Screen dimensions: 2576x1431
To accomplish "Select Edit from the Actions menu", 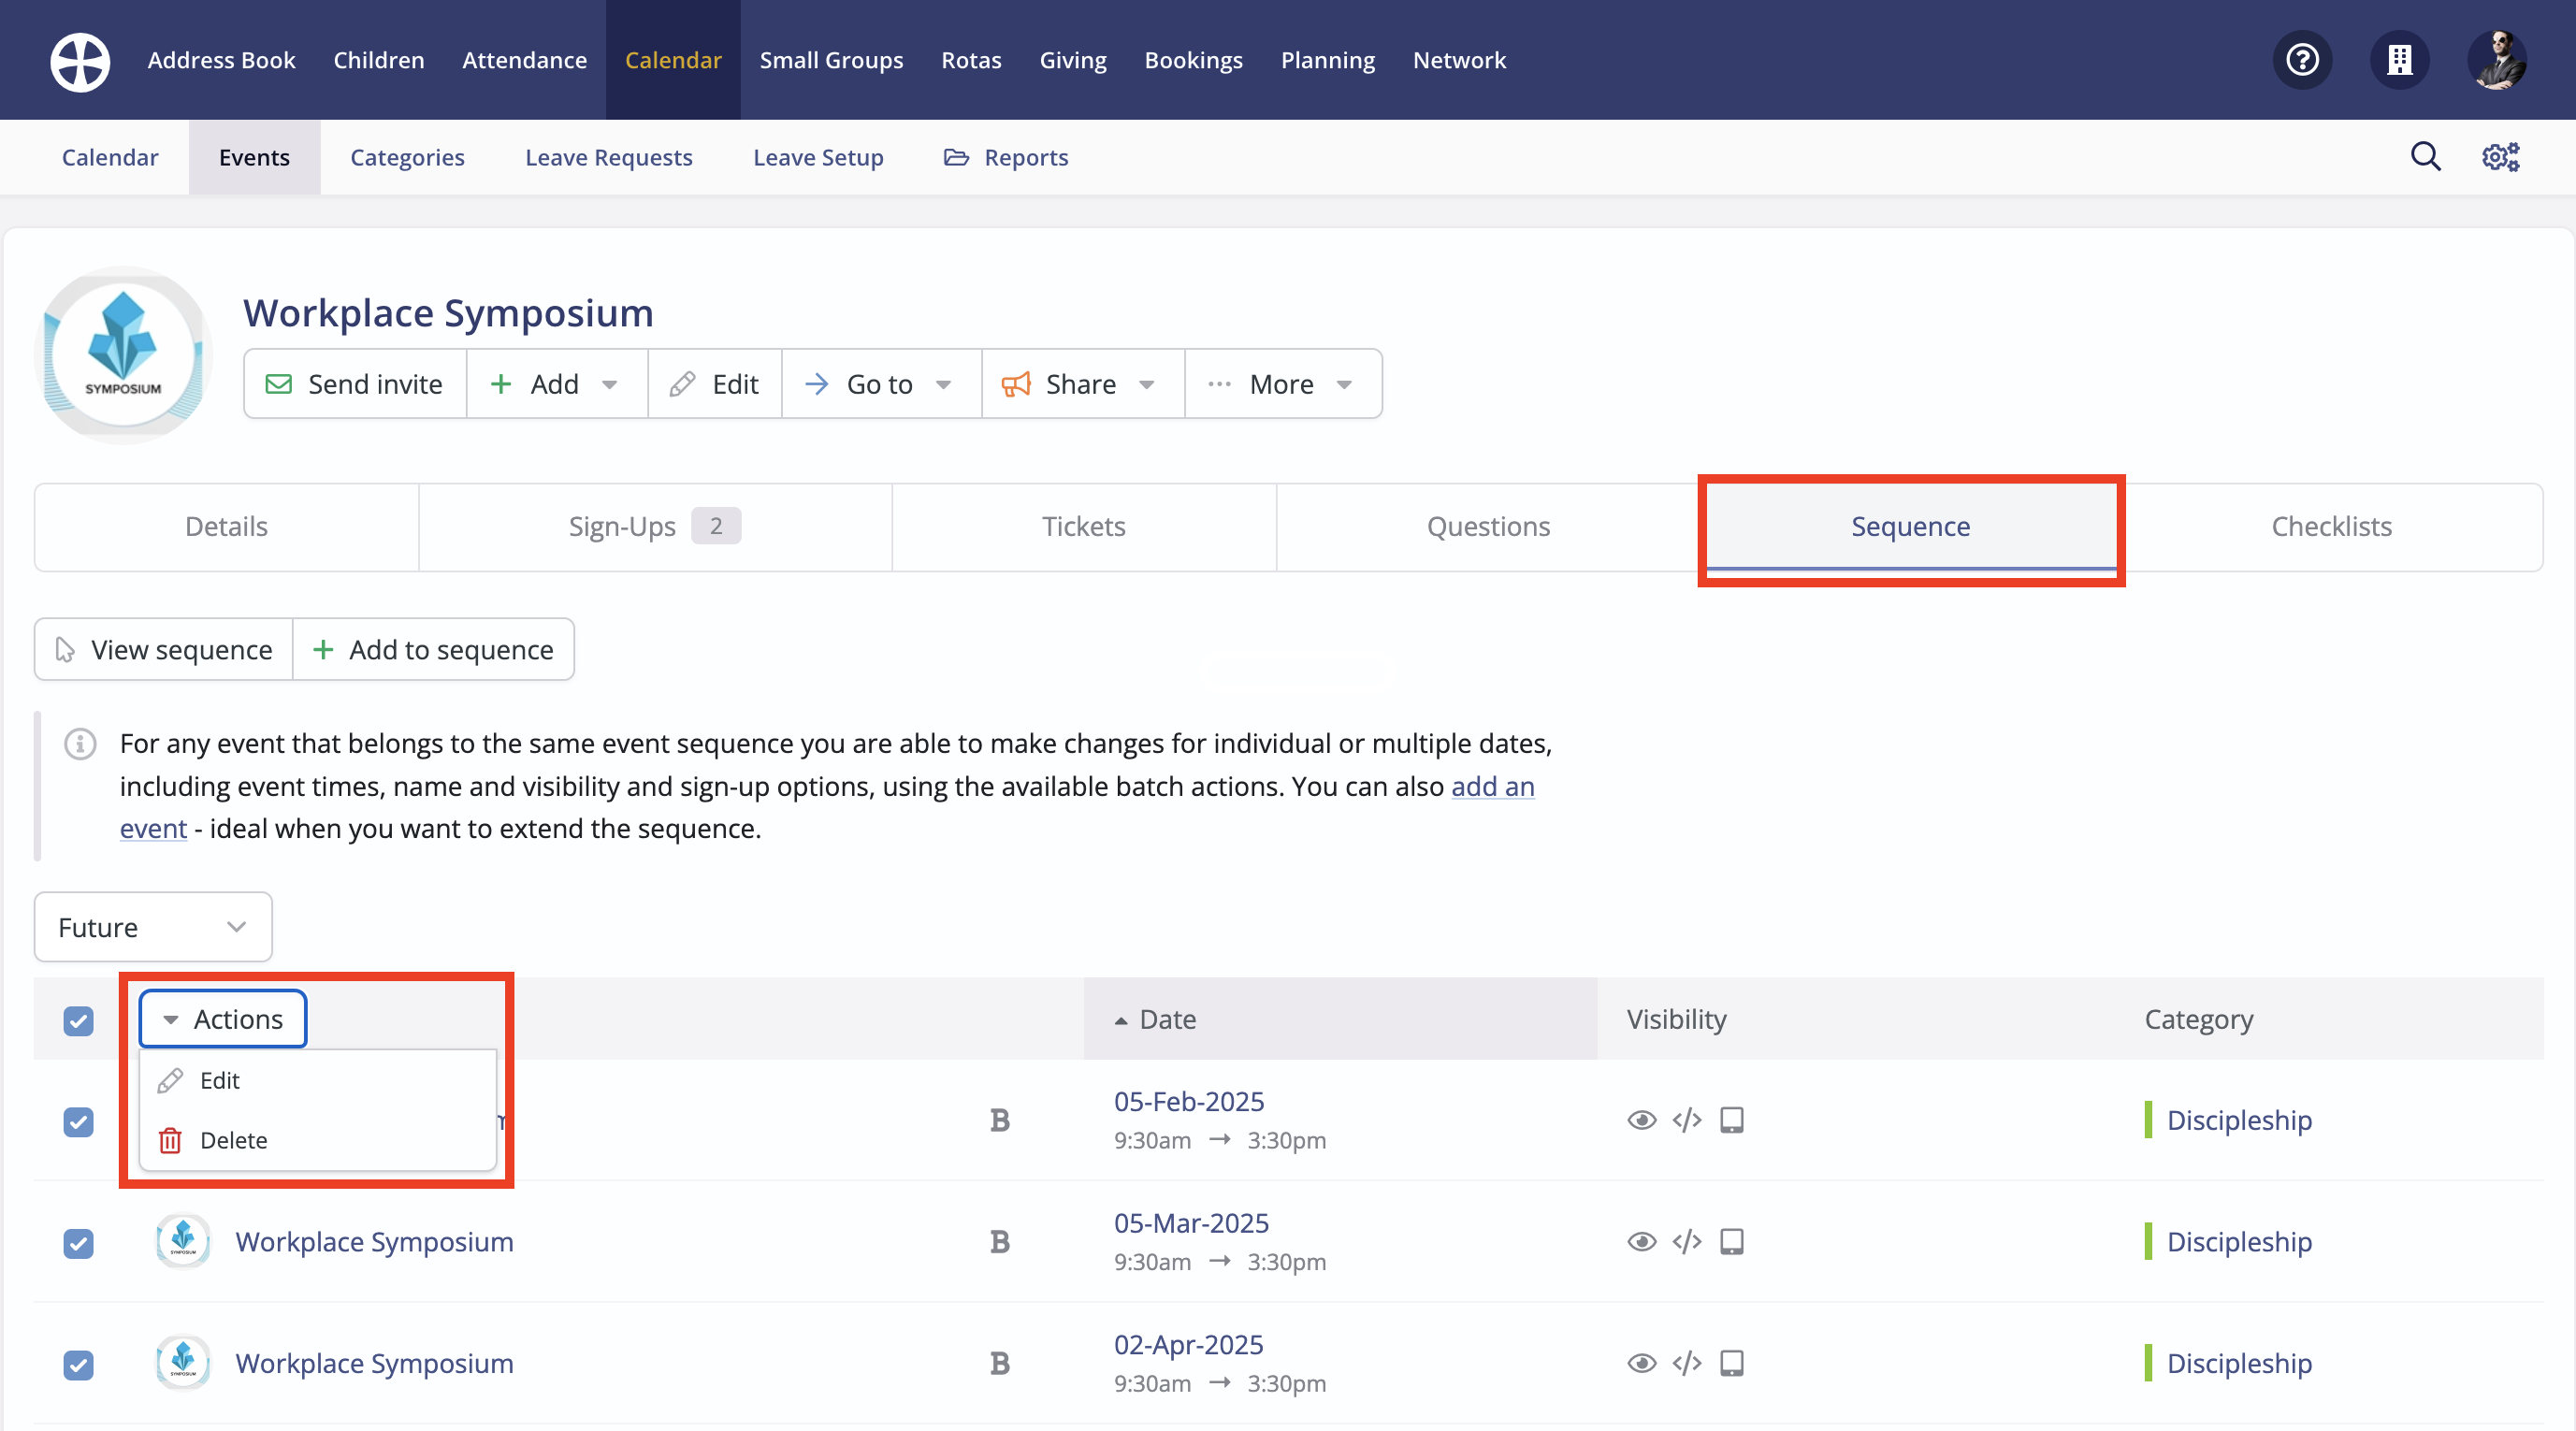I will [x=318, y=1080].
